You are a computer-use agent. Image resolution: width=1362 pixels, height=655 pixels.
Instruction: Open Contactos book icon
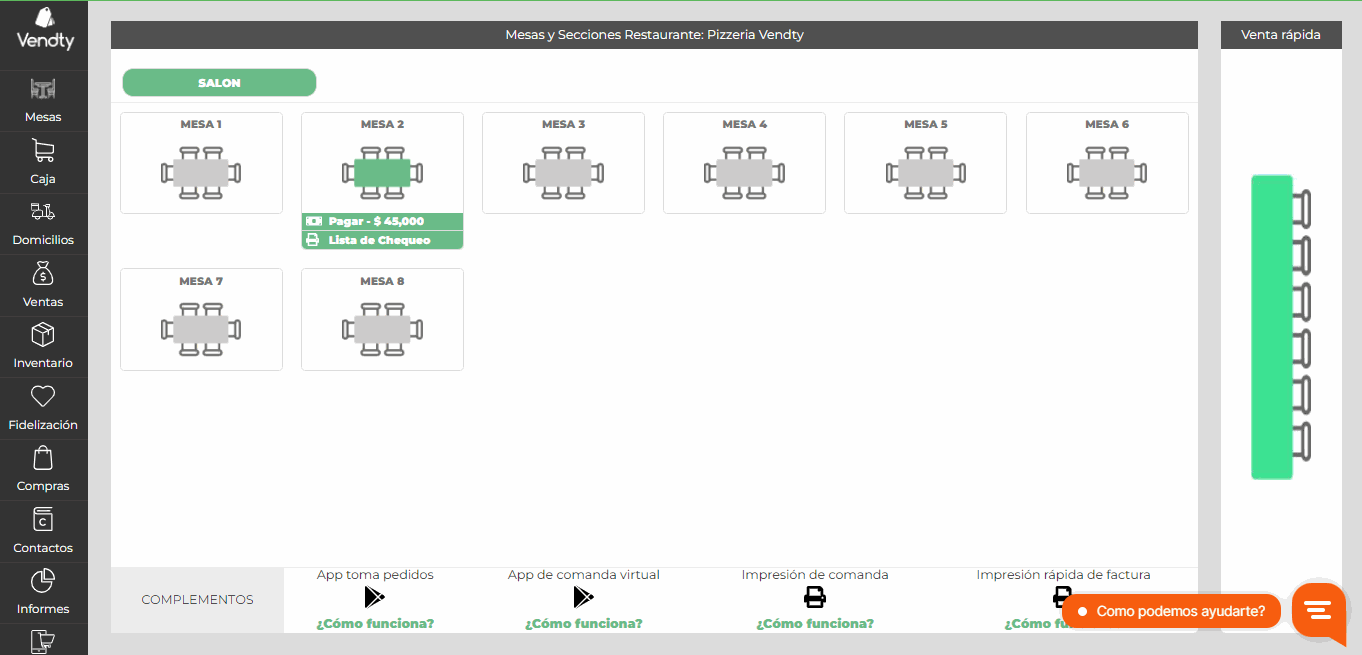click(x=43, y=519)
